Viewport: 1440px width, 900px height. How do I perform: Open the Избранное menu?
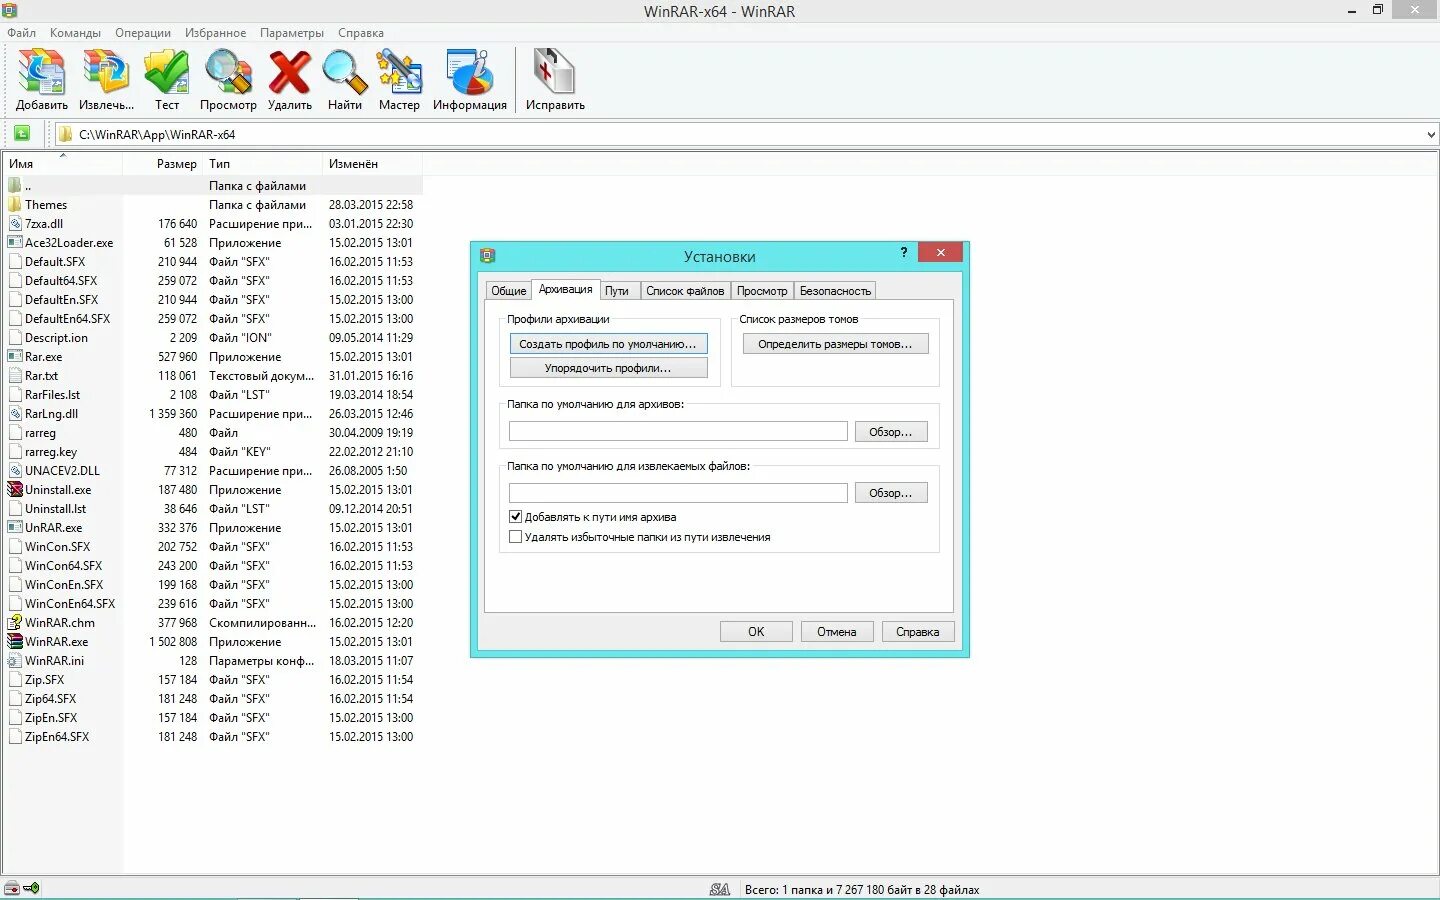pos(215,33)
